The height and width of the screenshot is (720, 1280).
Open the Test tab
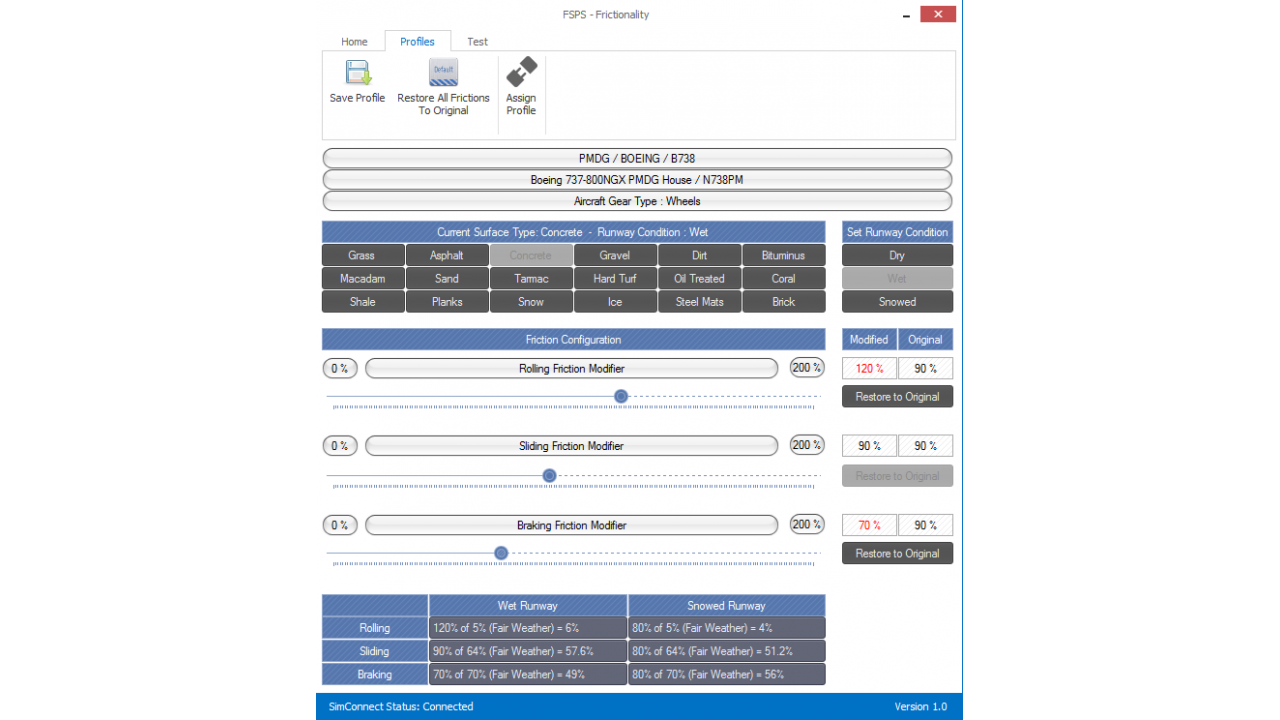point(478,42)
